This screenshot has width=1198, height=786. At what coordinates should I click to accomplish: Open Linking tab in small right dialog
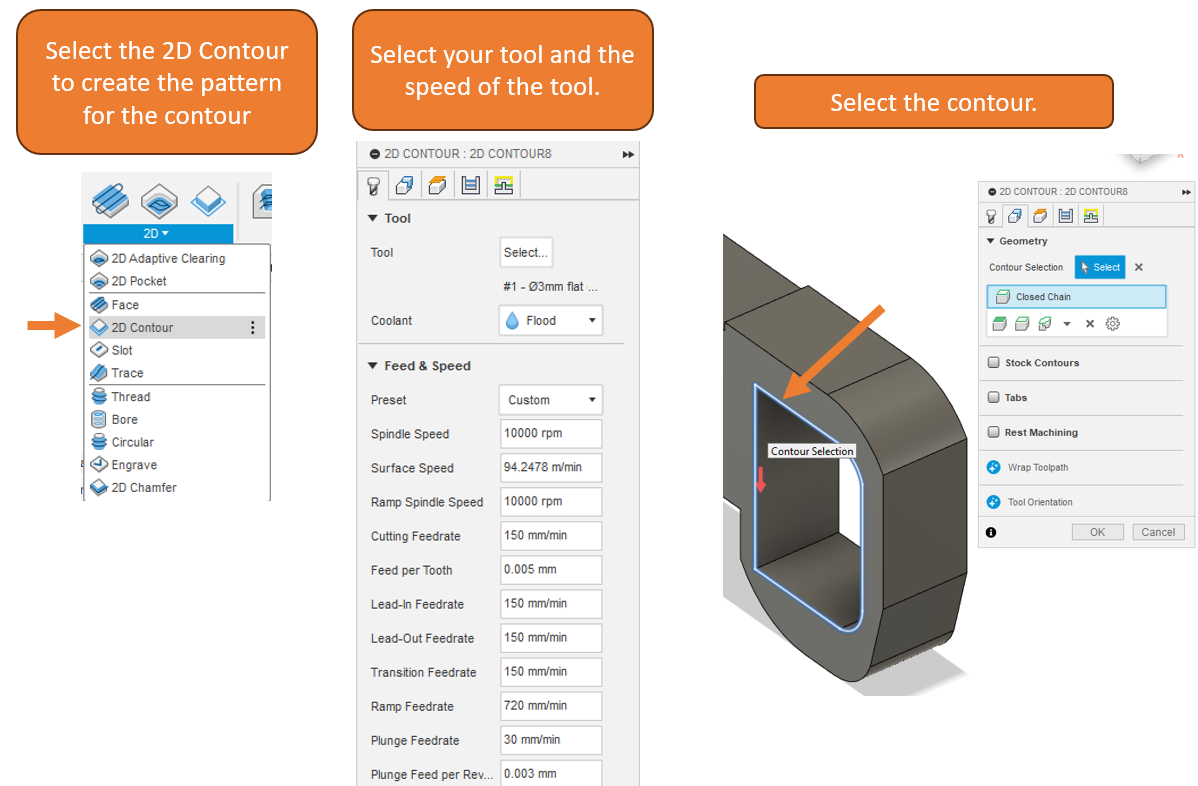click(1091, 216)
